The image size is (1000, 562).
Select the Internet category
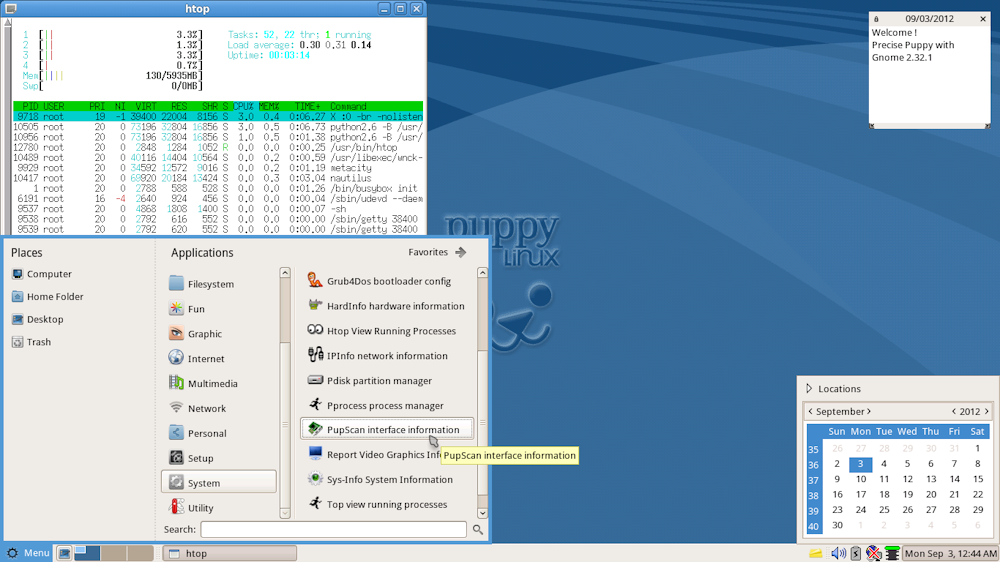(x=219, y=359)
